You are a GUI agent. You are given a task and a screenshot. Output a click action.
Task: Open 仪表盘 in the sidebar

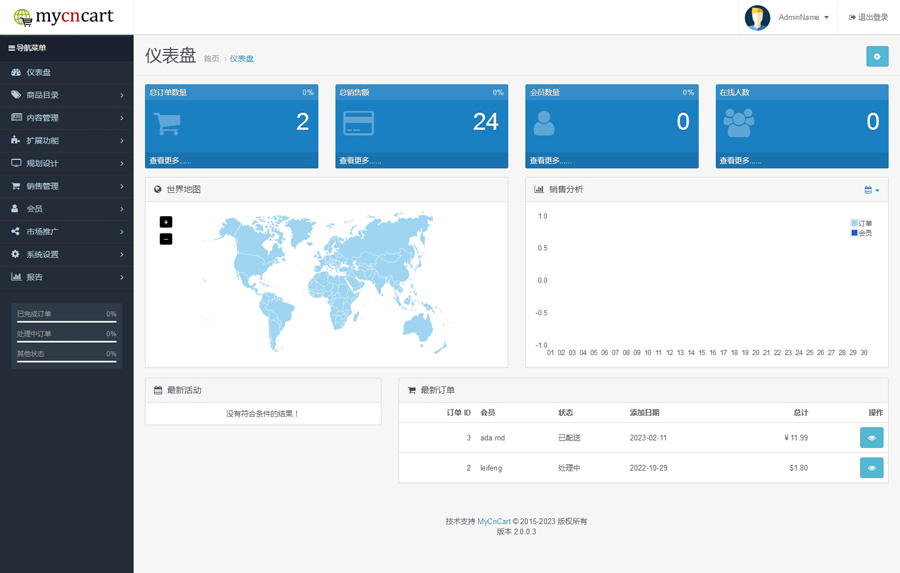[x=38, y=72]
